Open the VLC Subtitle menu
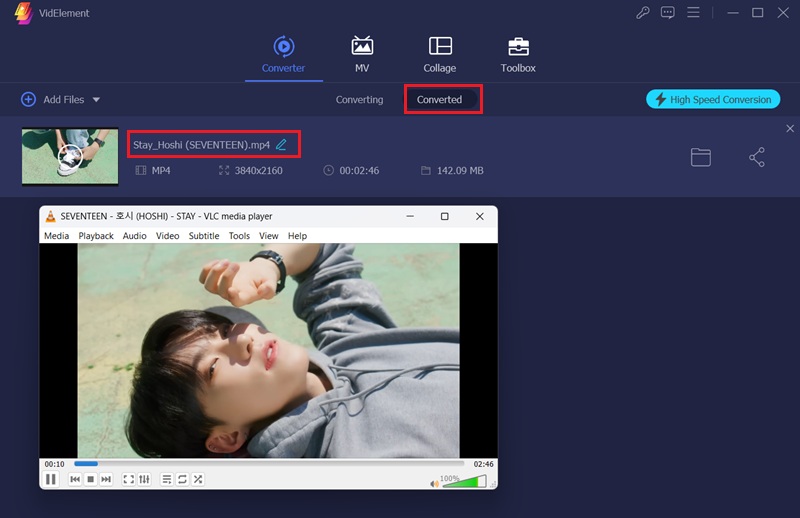Image resolution: width=800 pixels, height=518 pixels. [204, 236]
